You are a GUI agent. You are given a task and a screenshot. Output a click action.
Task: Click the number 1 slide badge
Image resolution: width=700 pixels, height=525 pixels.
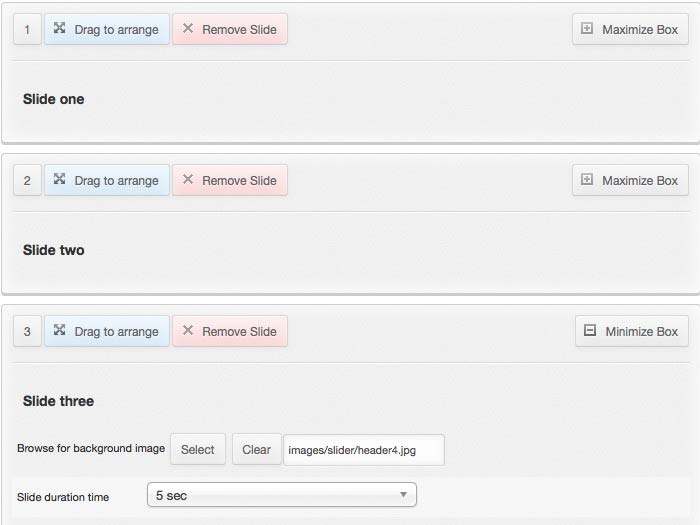(27, 29)
